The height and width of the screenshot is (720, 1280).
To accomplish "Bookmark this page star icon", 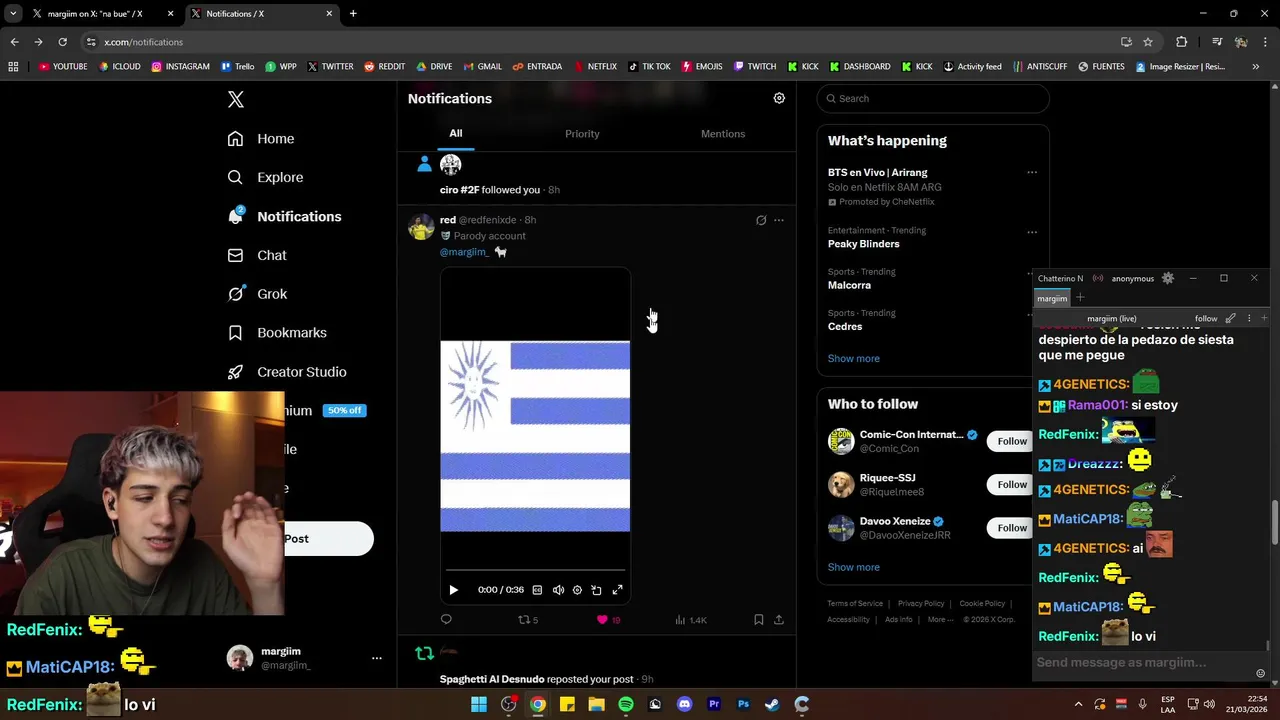I will click(x=1148, y=42).
